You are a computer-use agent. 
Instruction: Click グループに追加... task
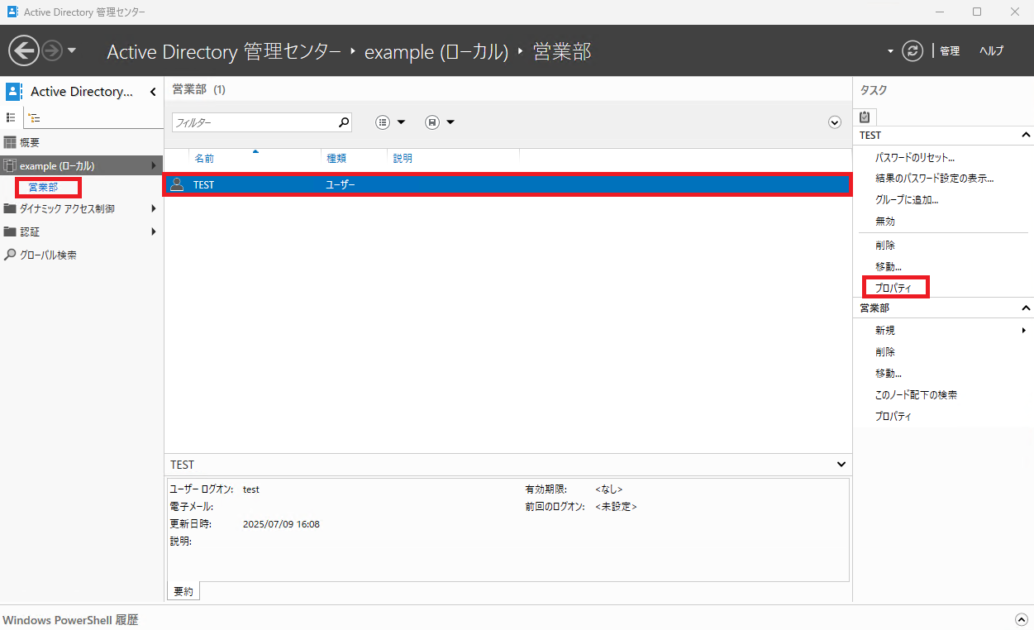(x=907, y=200)
